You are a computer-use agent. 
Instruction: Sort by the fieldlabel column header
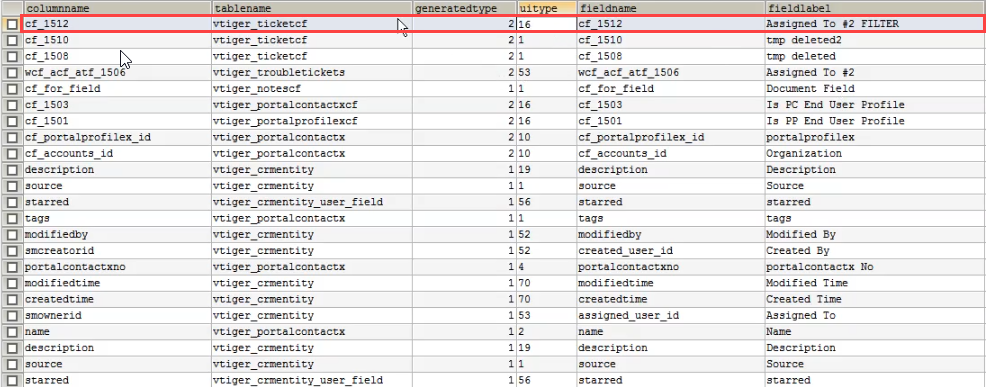(875, 8)
